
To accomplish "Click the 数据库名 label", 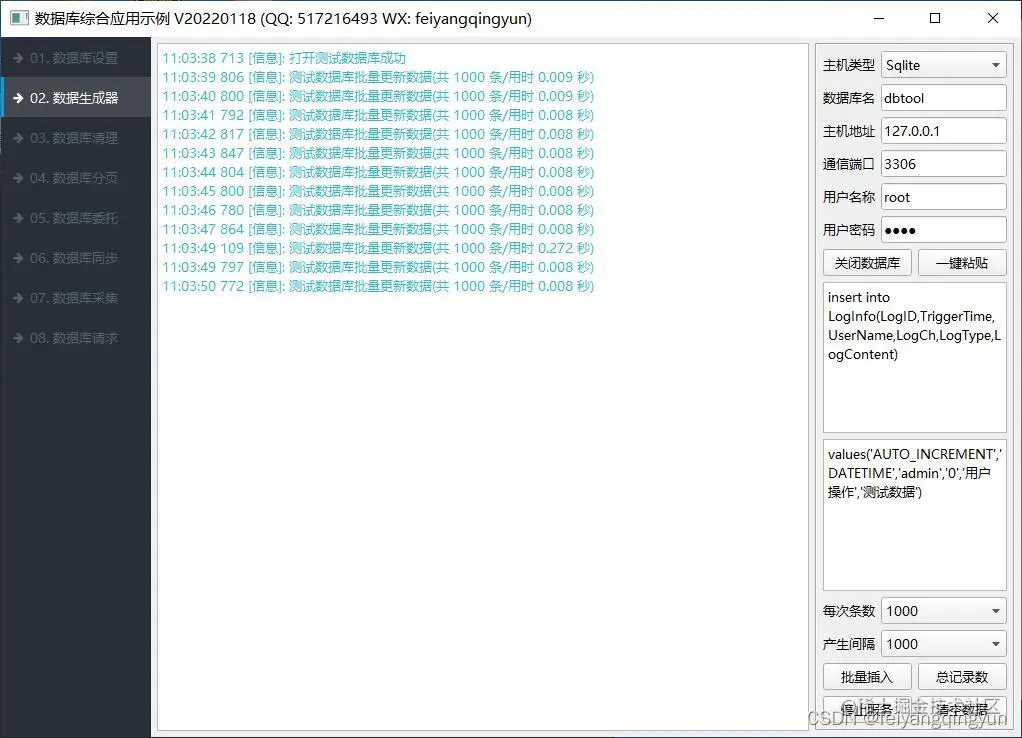I will 849,98.
